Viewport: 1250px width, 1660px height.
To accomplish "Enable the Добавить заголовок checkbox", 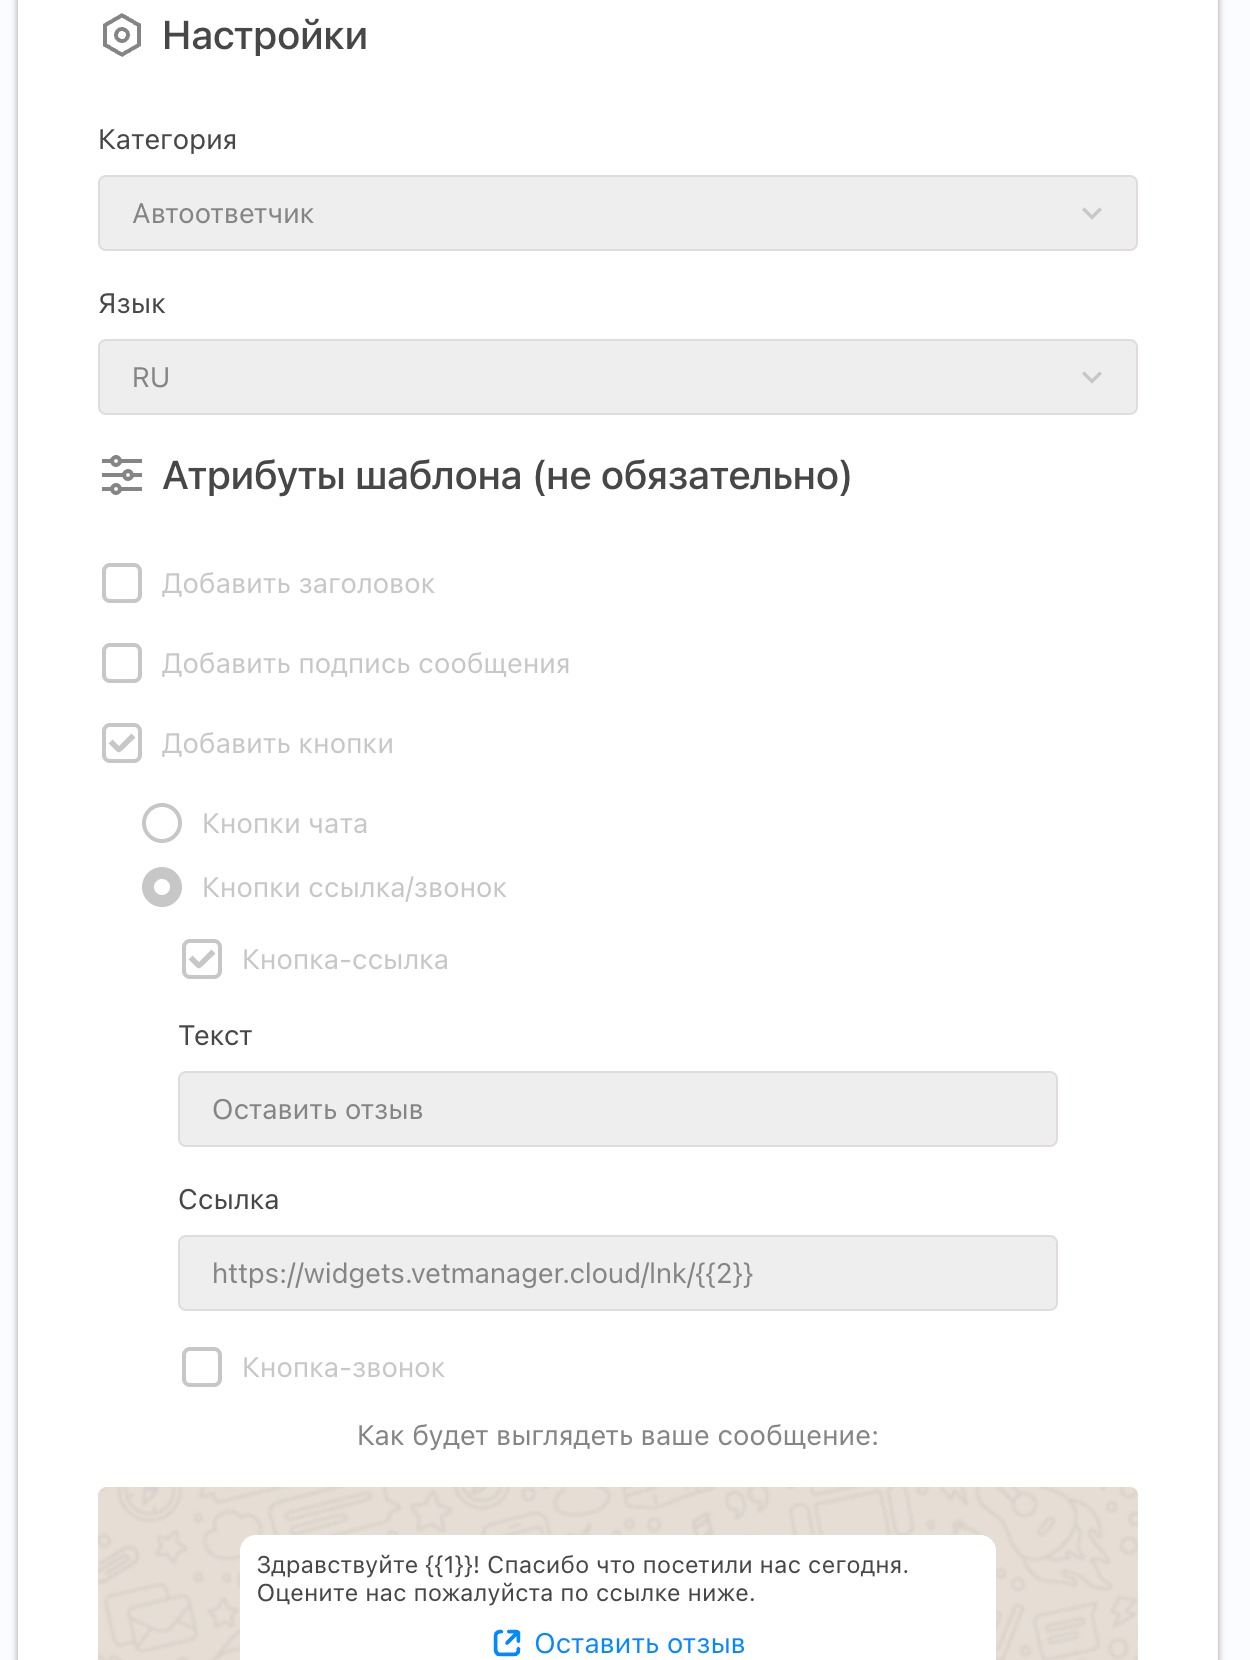I will (x=122, y=583).
